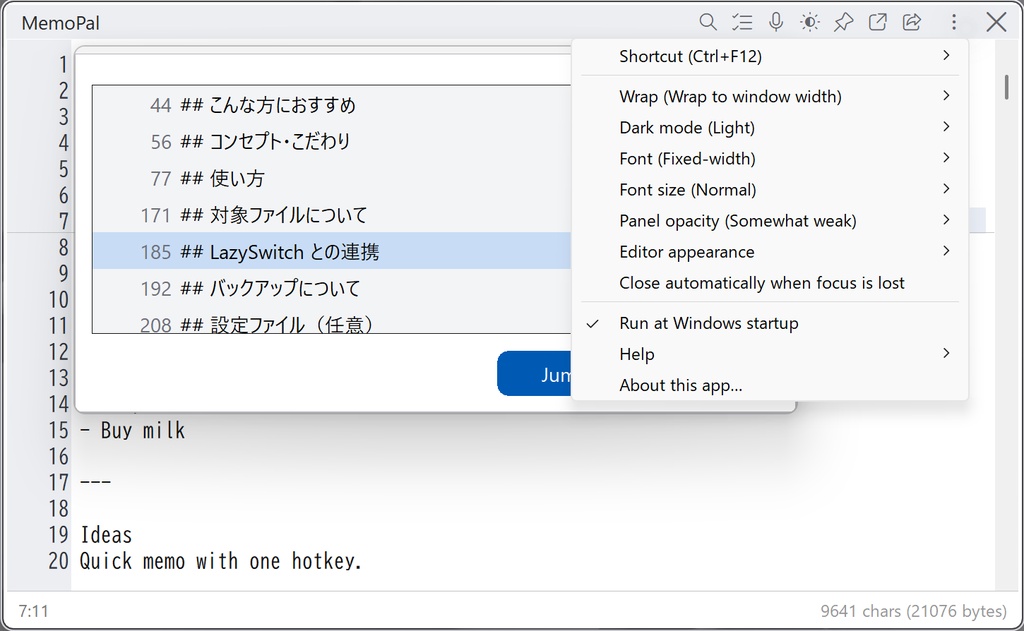
Task: Expand arrow beside Dark mode entry
Action: pos(946,127)
